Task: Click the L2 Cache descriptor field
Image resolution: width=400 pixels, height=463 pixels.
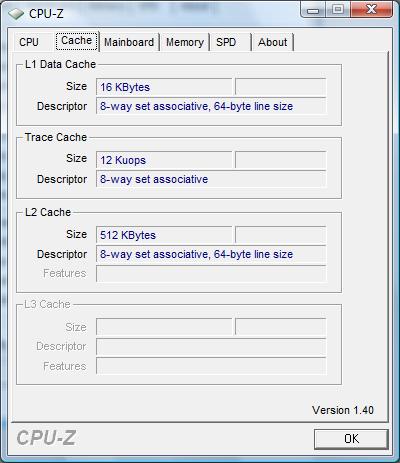Action: click(x=211, y=254)
